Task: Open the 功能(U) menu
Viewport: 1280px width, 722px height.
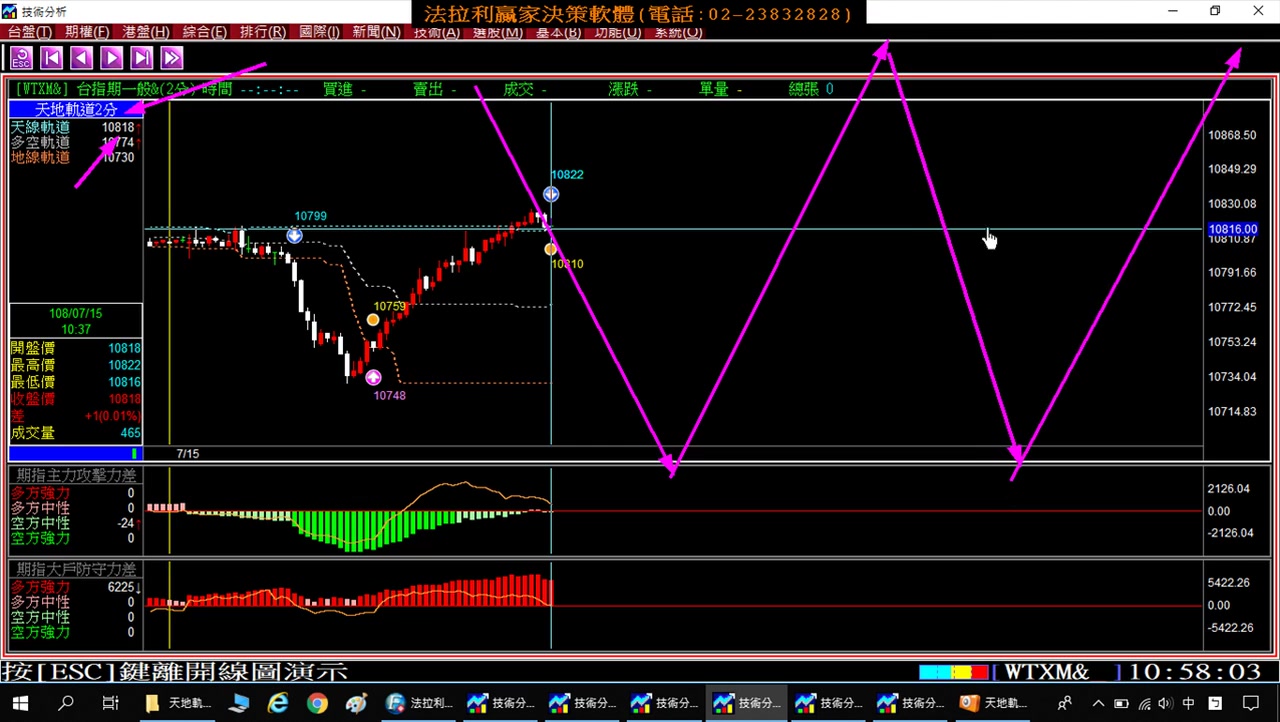Action: click(x=618, y=32)
